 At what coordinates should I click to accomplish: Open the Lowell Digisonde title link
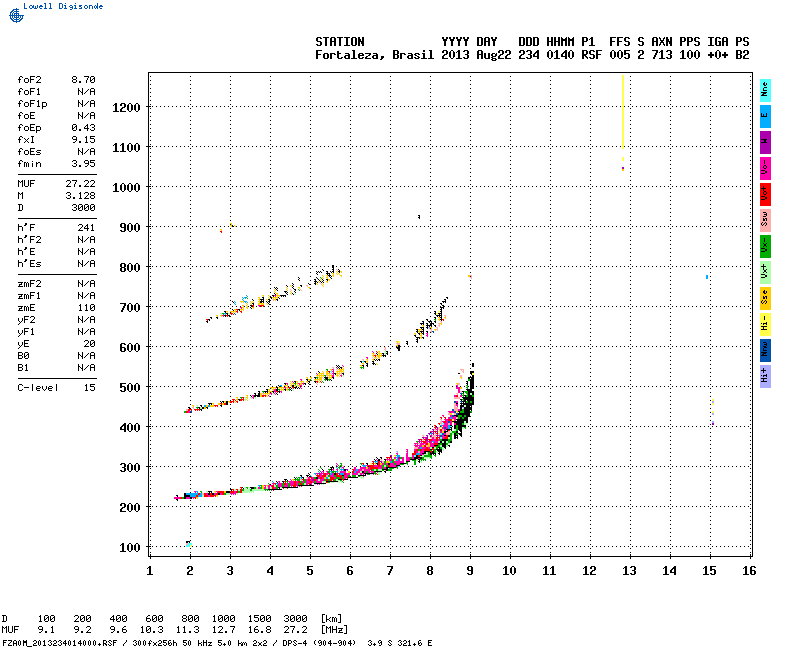tap(63, 6)
